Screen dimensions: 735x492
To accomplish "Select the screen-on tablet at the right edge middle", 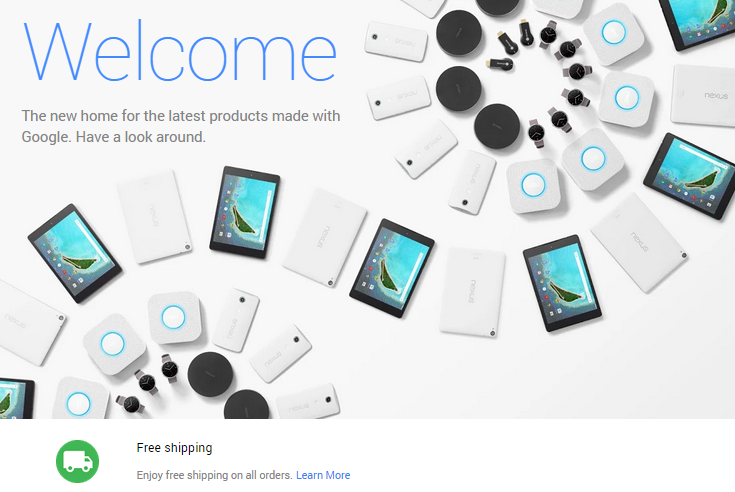I will click(690, 176).
